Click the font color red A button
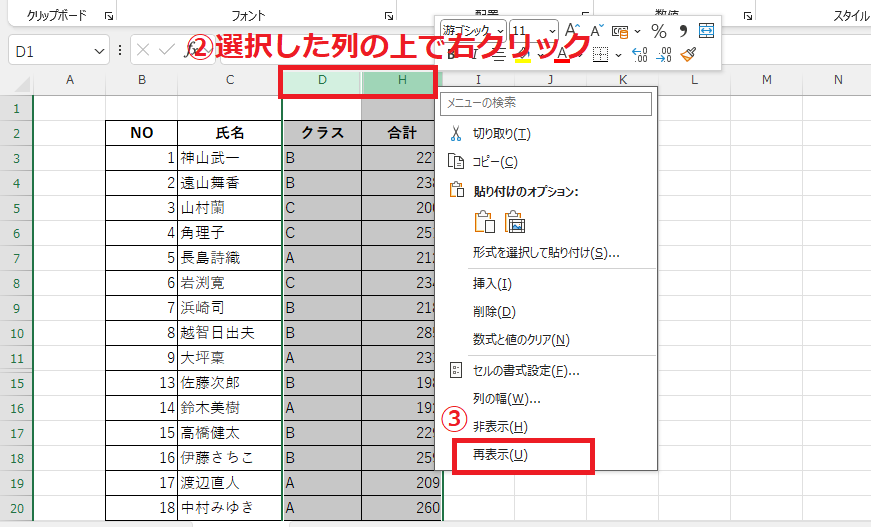 (x=562, y=54)
